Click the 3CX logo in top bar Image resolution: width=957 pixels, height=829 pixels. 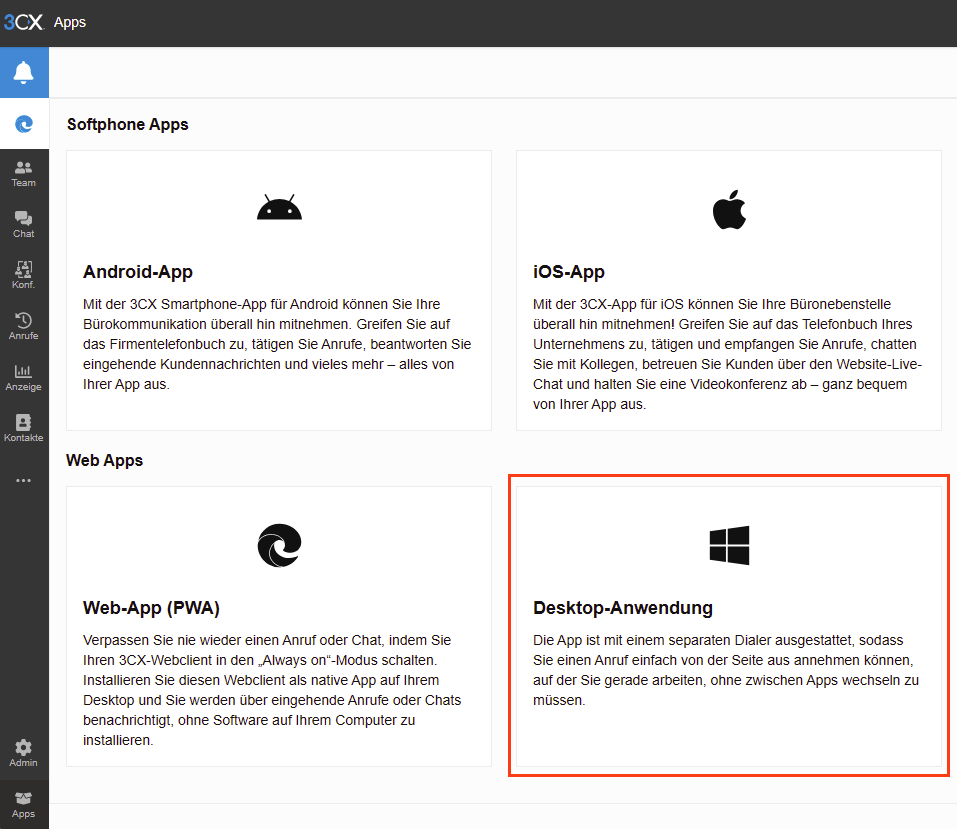click(26, 22)
